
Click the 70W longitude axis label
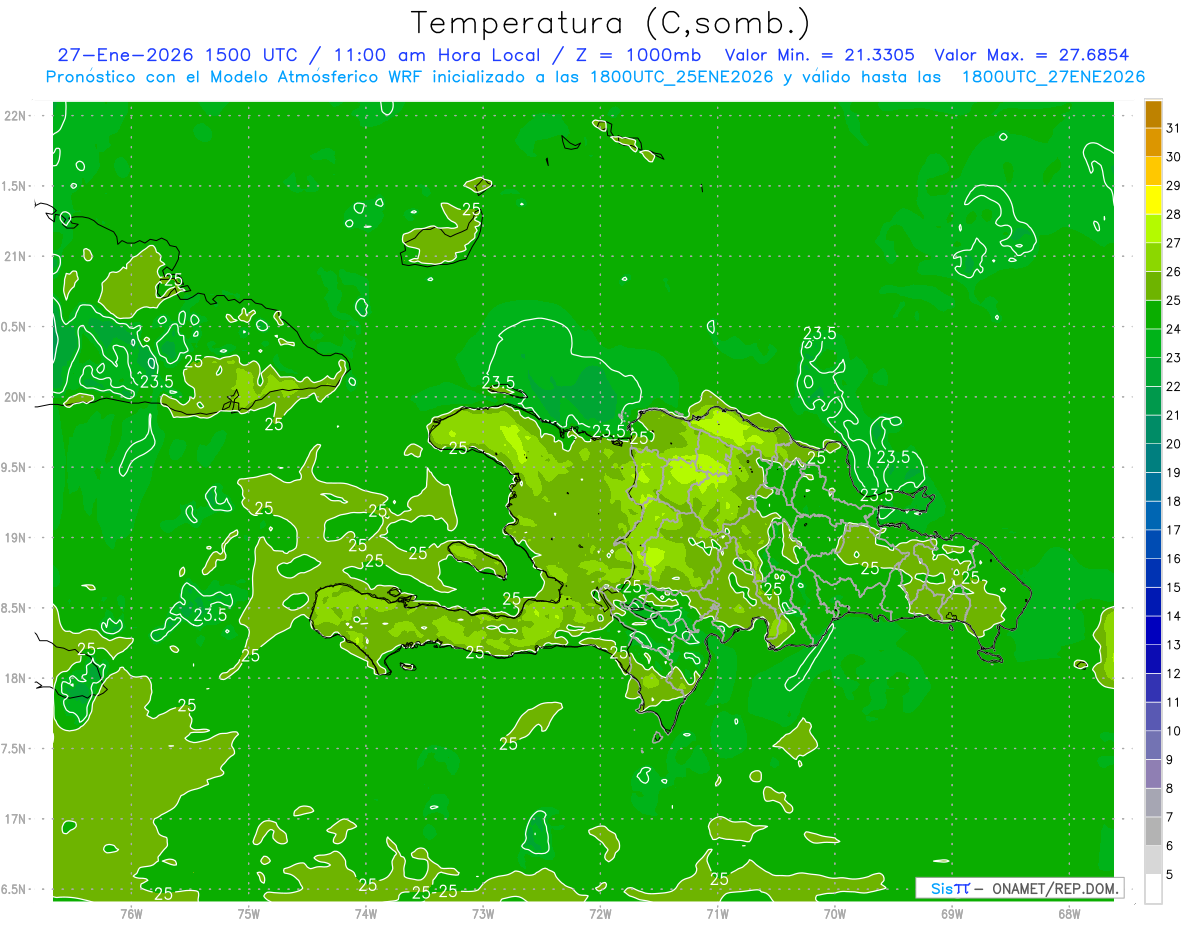point(835,913)
